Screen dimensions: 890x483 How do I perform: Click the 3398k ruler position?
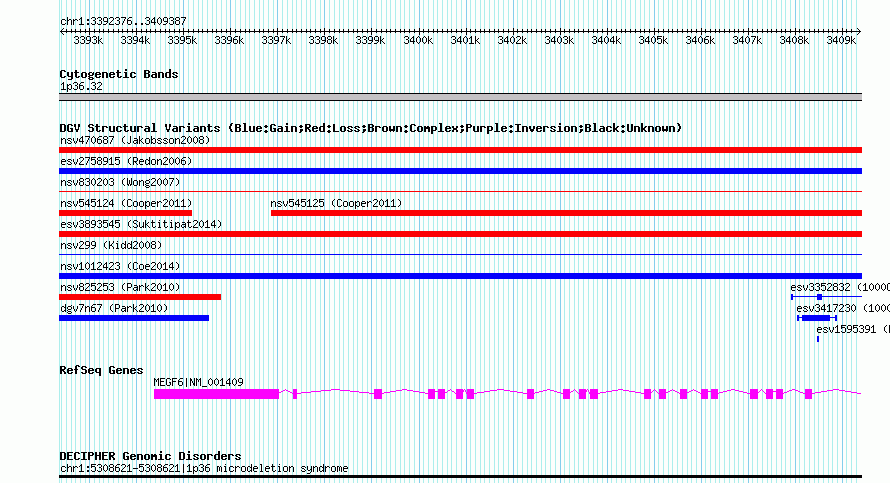click(324, 40)
